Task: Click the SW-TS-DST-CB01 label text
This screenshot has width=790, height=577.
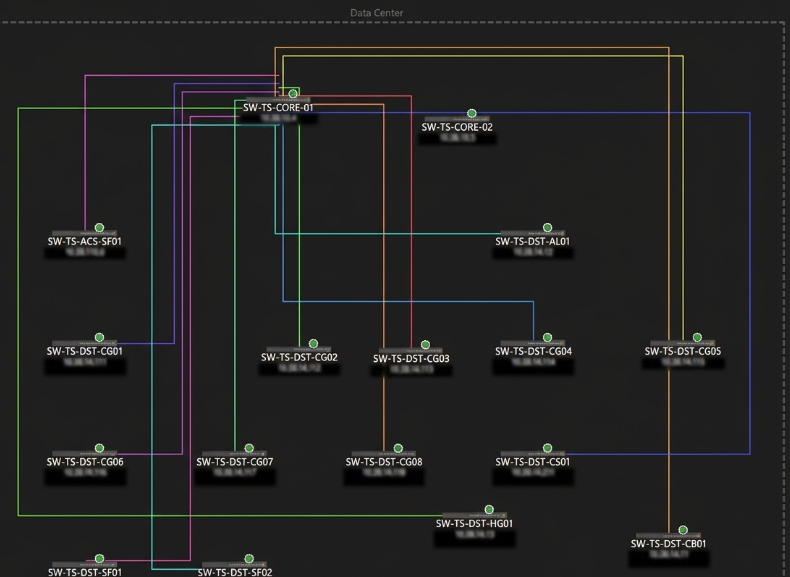Action: (x=669, y=544)
